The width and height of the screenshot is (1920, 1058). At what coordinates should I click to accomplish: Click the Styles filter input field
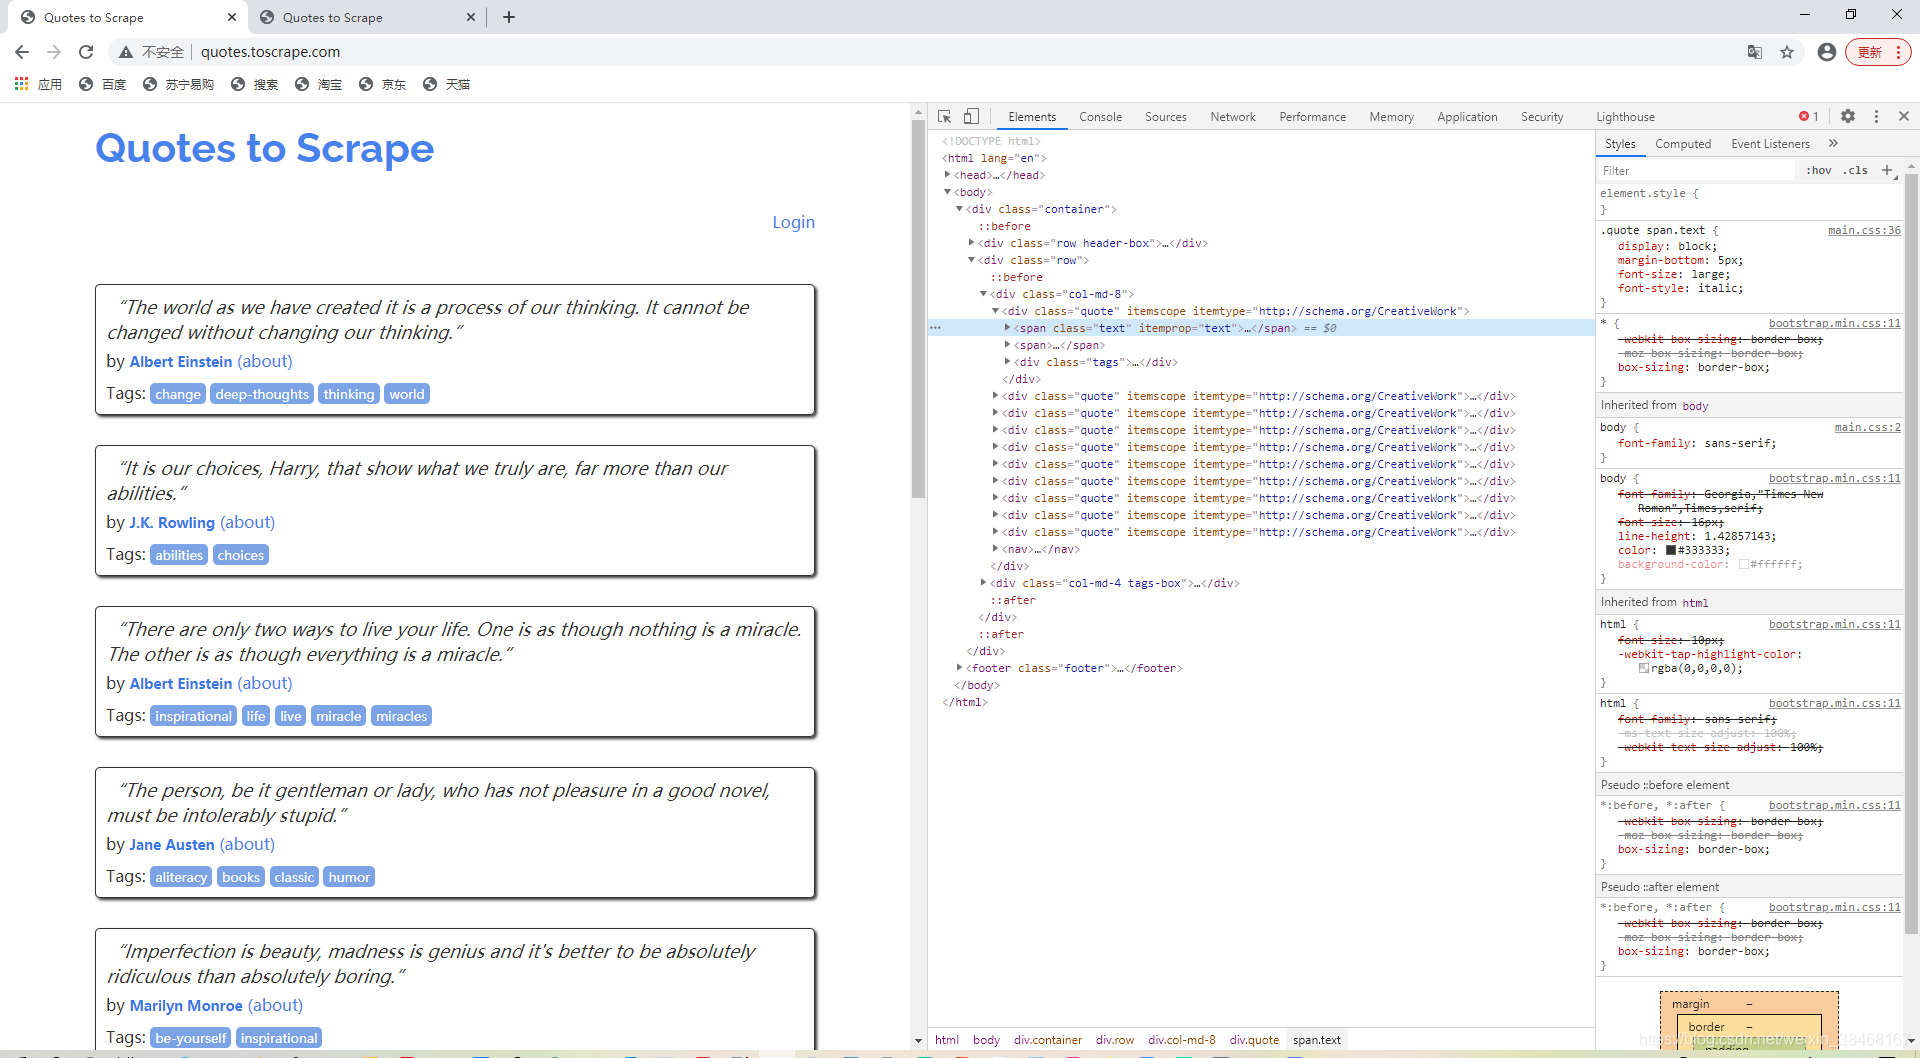(1696, 171)
